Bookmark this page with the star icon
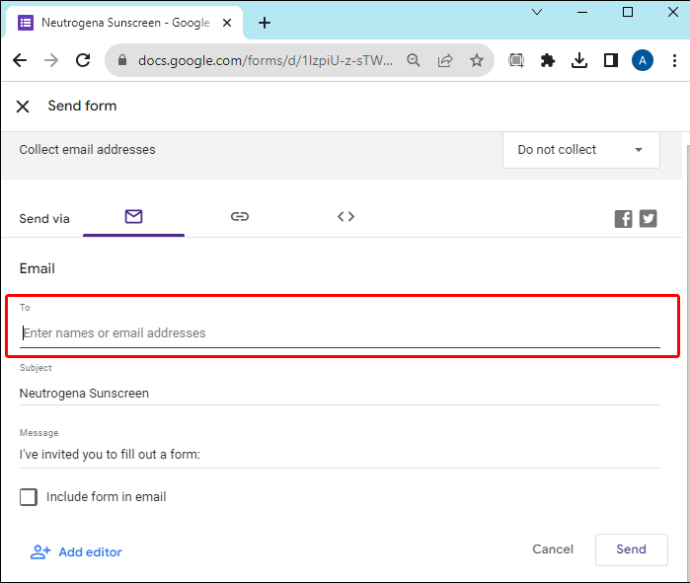The height and width of the screenshot is (583, 690). (477, 60)
